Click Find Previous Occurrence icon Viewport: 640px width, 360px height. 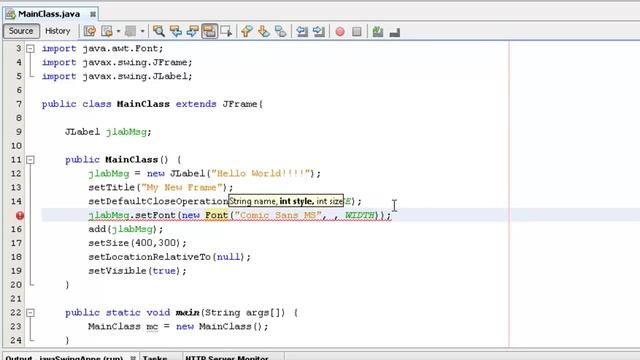[x=176, y=31]
